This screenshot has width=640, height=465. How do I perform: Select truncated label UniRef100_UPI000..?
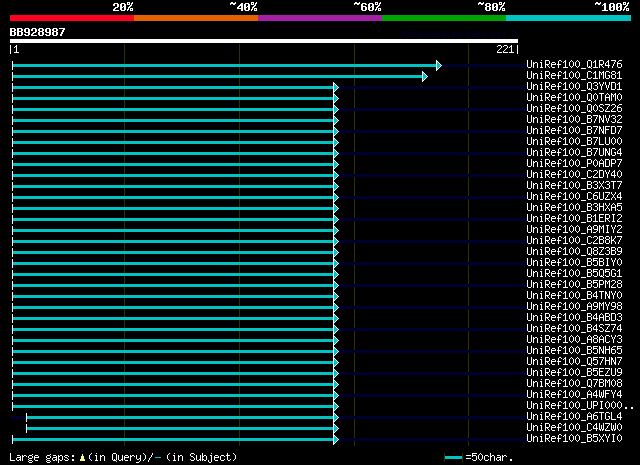(x=580, y=406)
